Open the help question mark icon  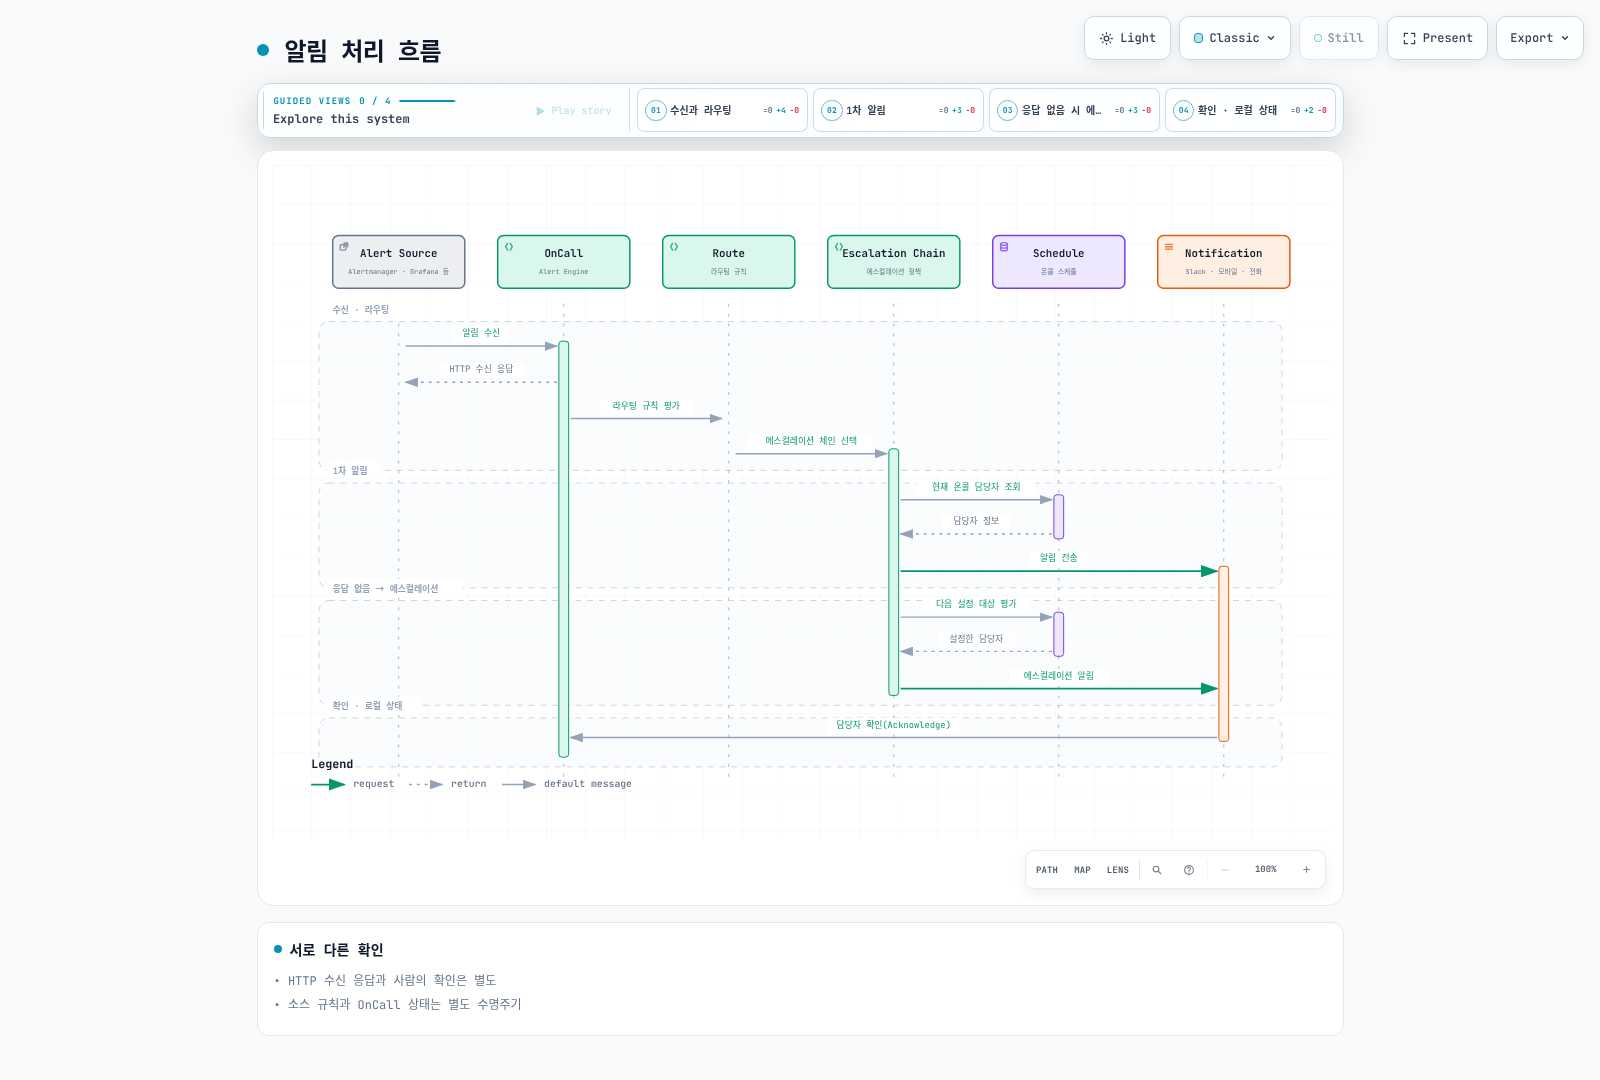tap(1189, 870)
